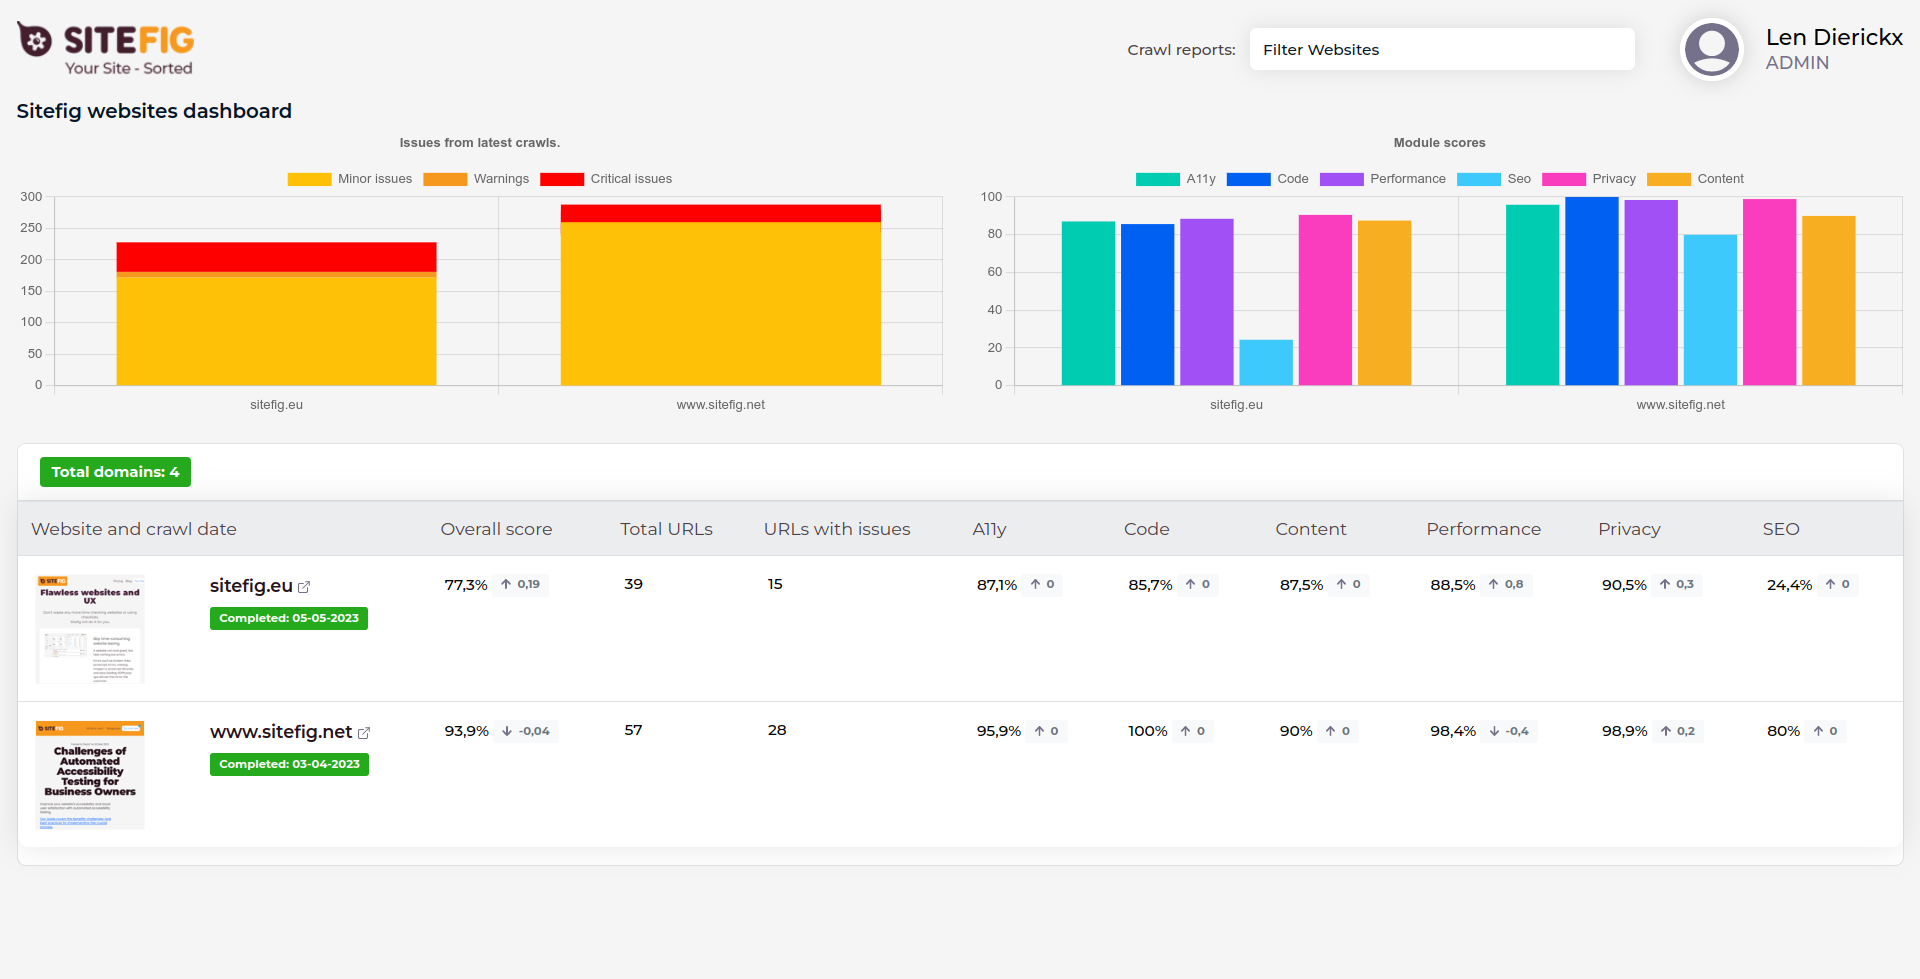1920x979 pixels.
Task: Click the 98,4% Performance value
Action: (x=1453, y=731)
